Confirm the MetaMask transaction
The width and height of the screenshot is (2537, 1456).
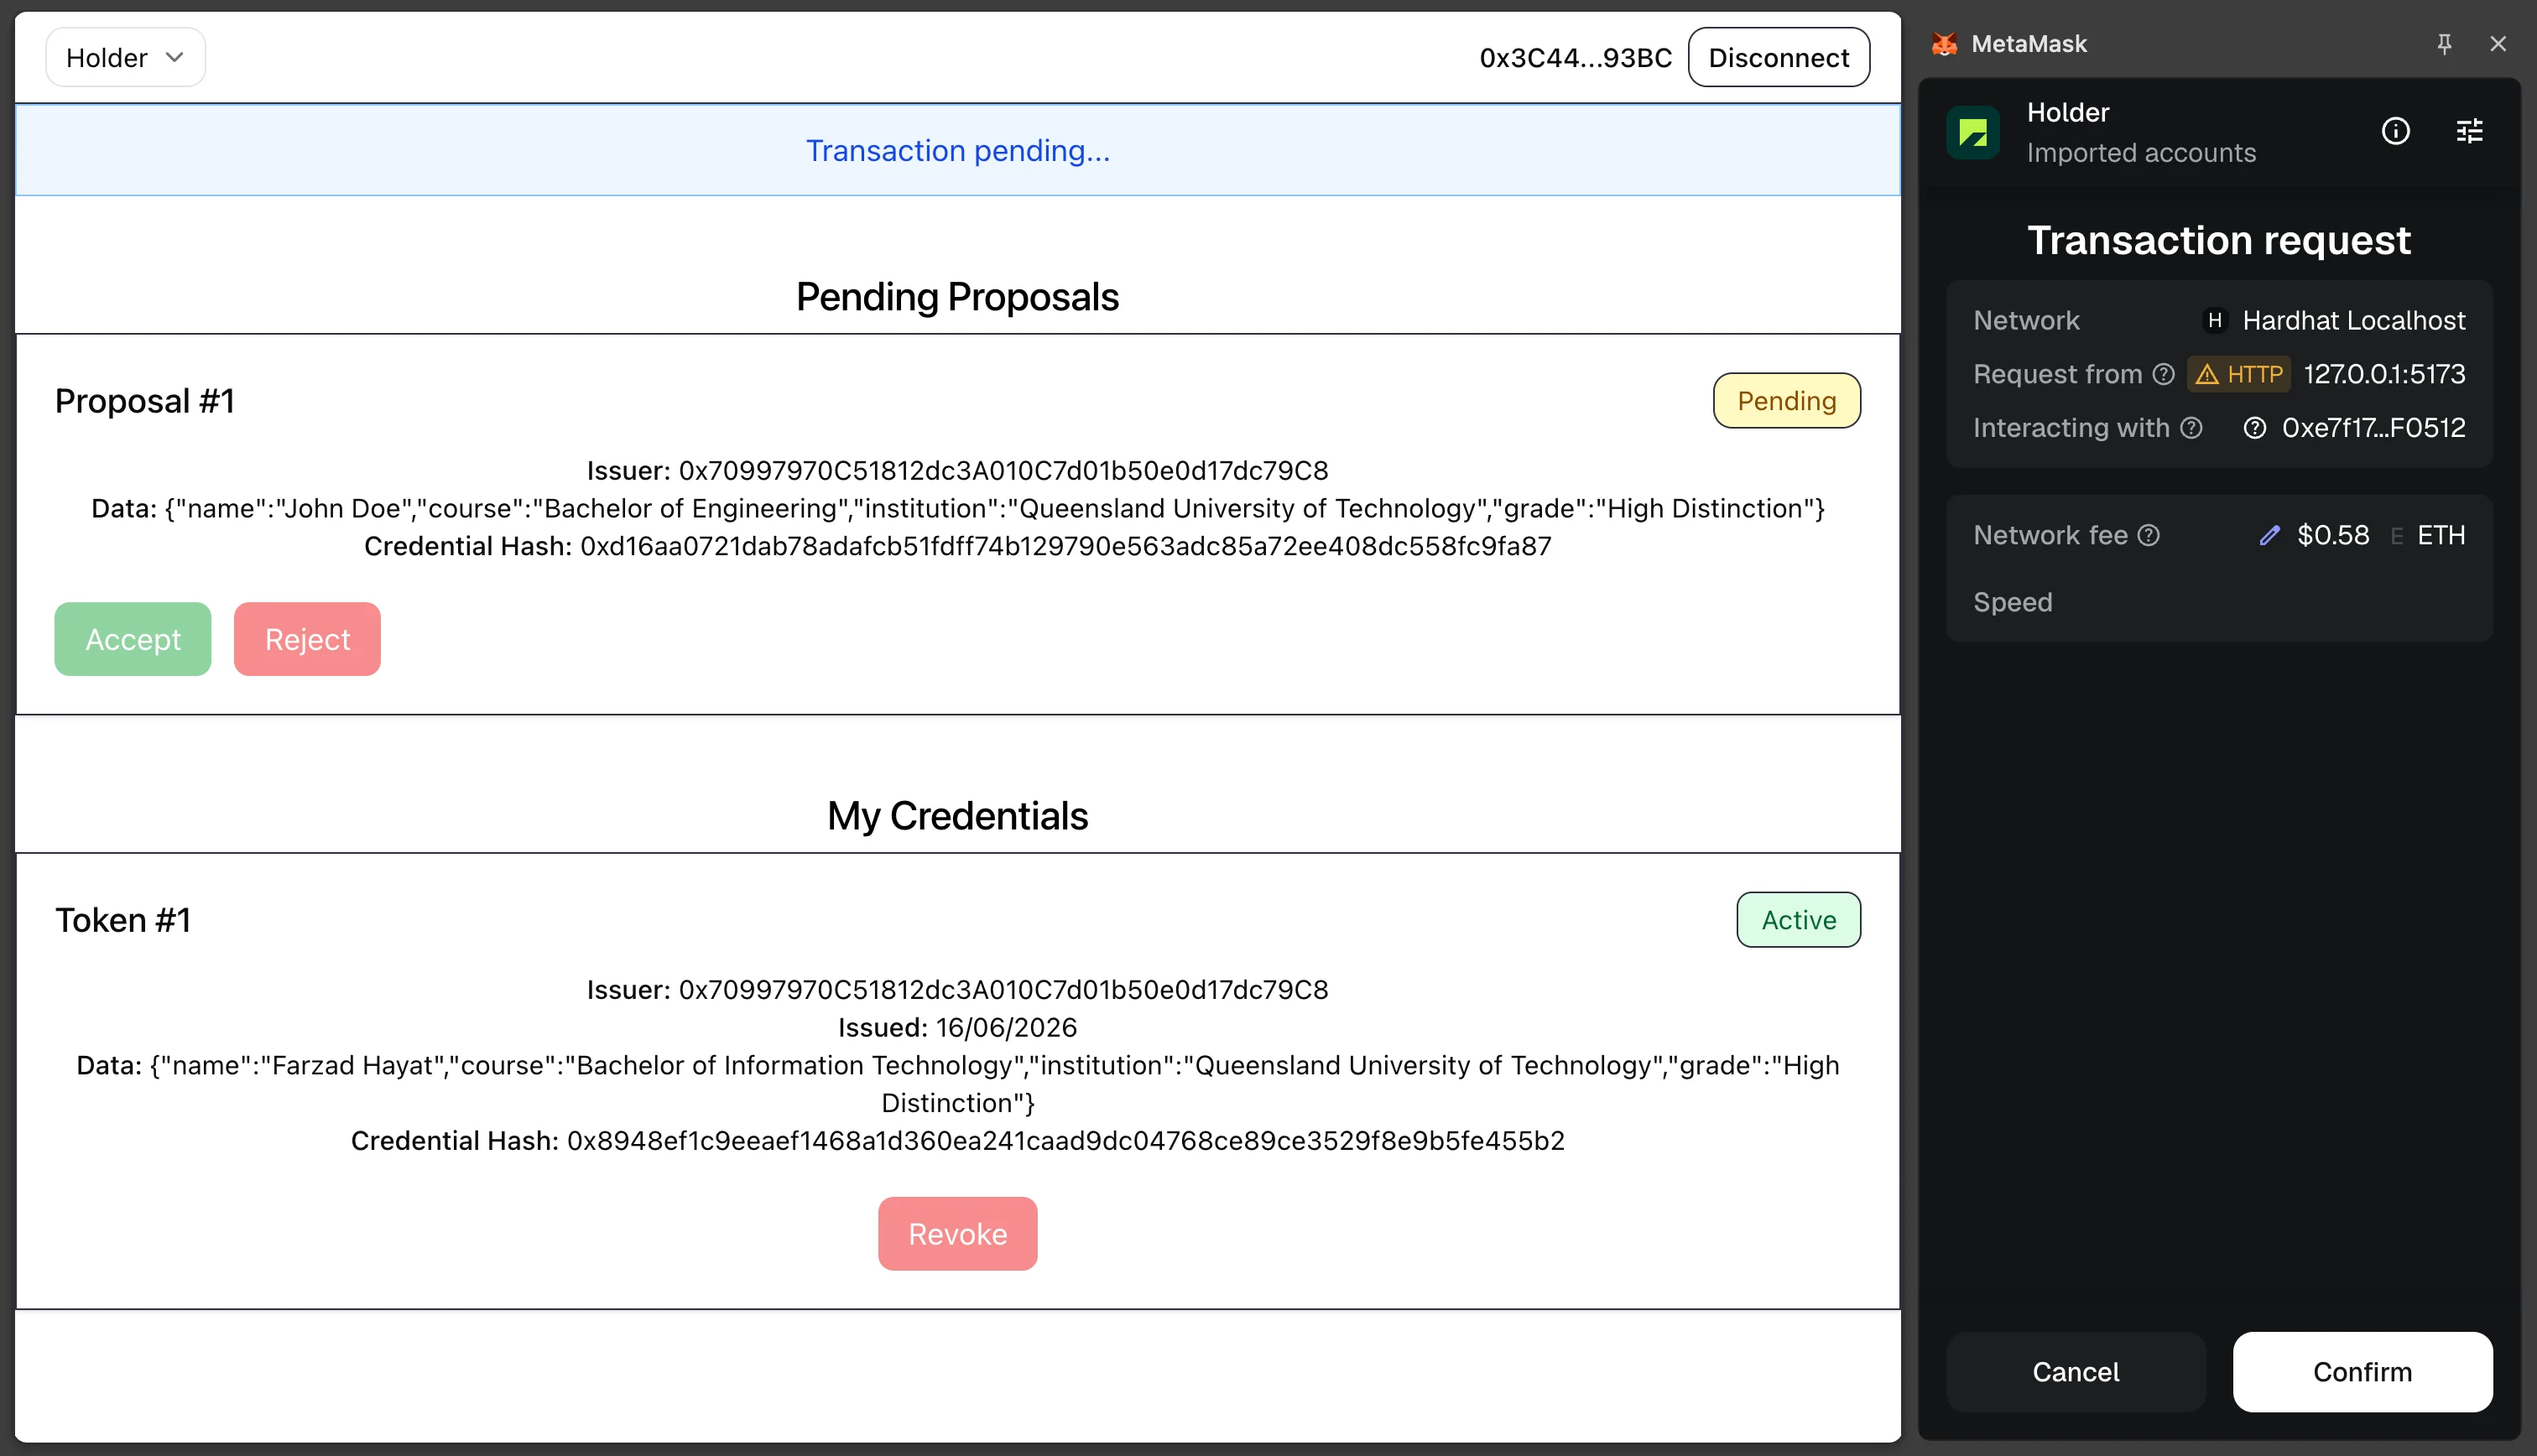point(2362,1372)
